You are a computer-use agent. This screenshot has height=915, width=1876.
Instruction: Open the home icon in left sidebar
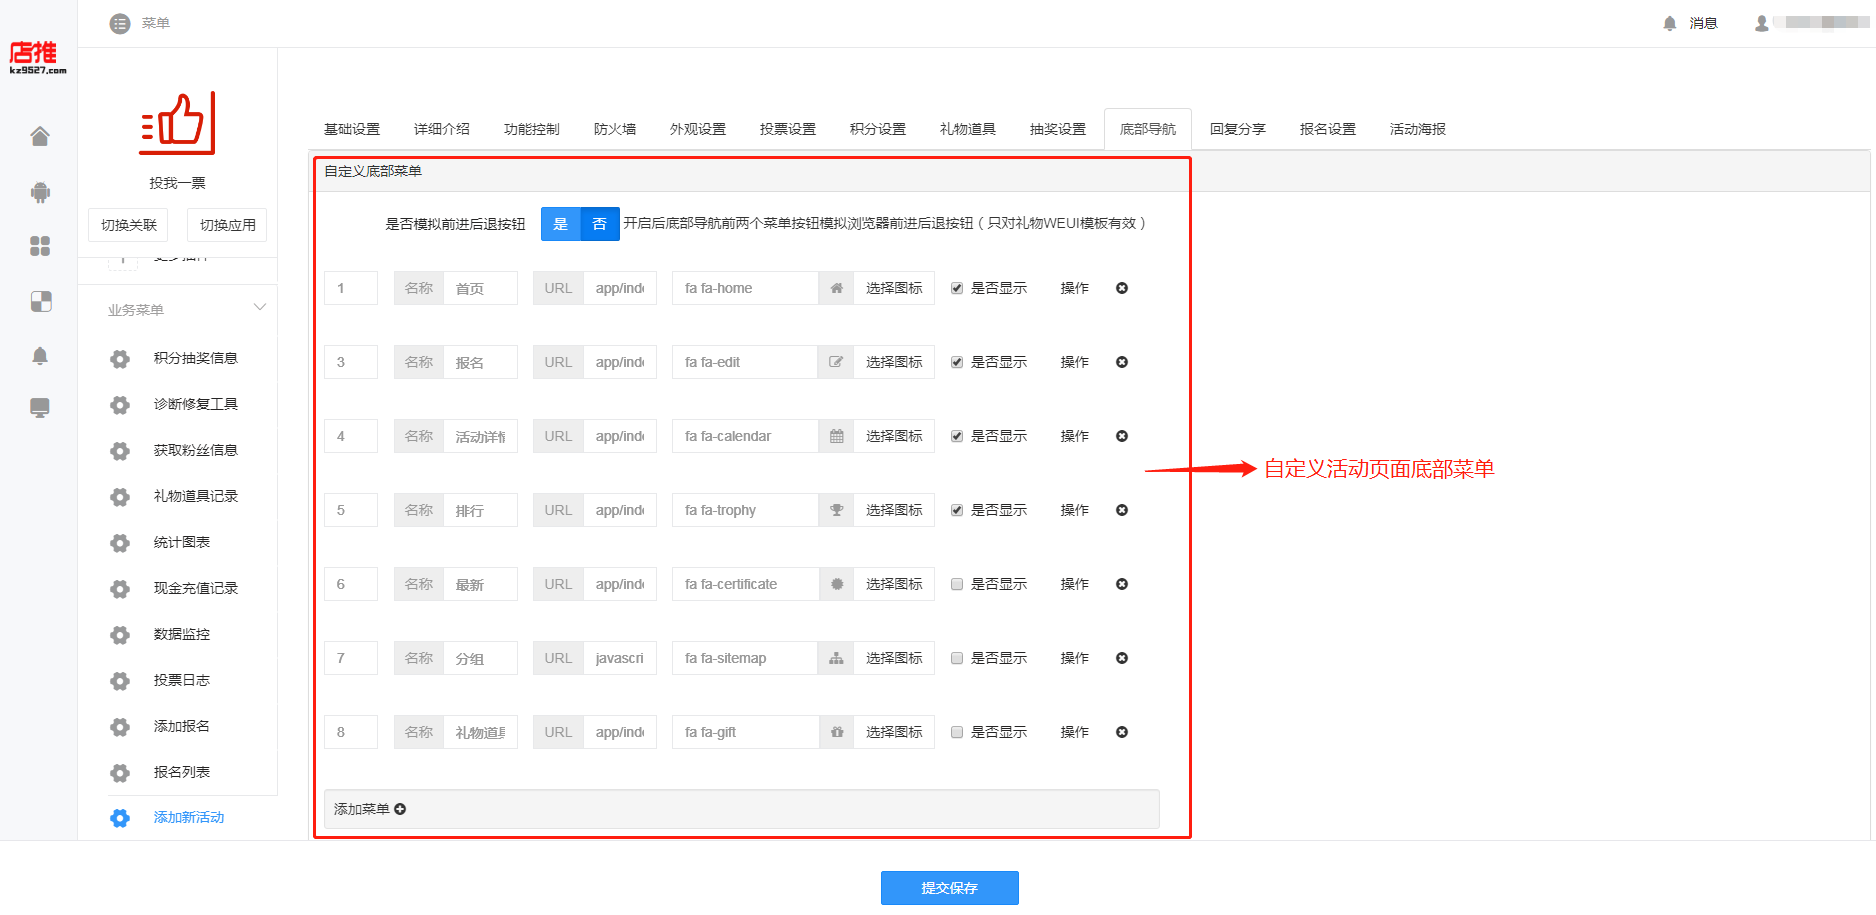click(40, 136)
